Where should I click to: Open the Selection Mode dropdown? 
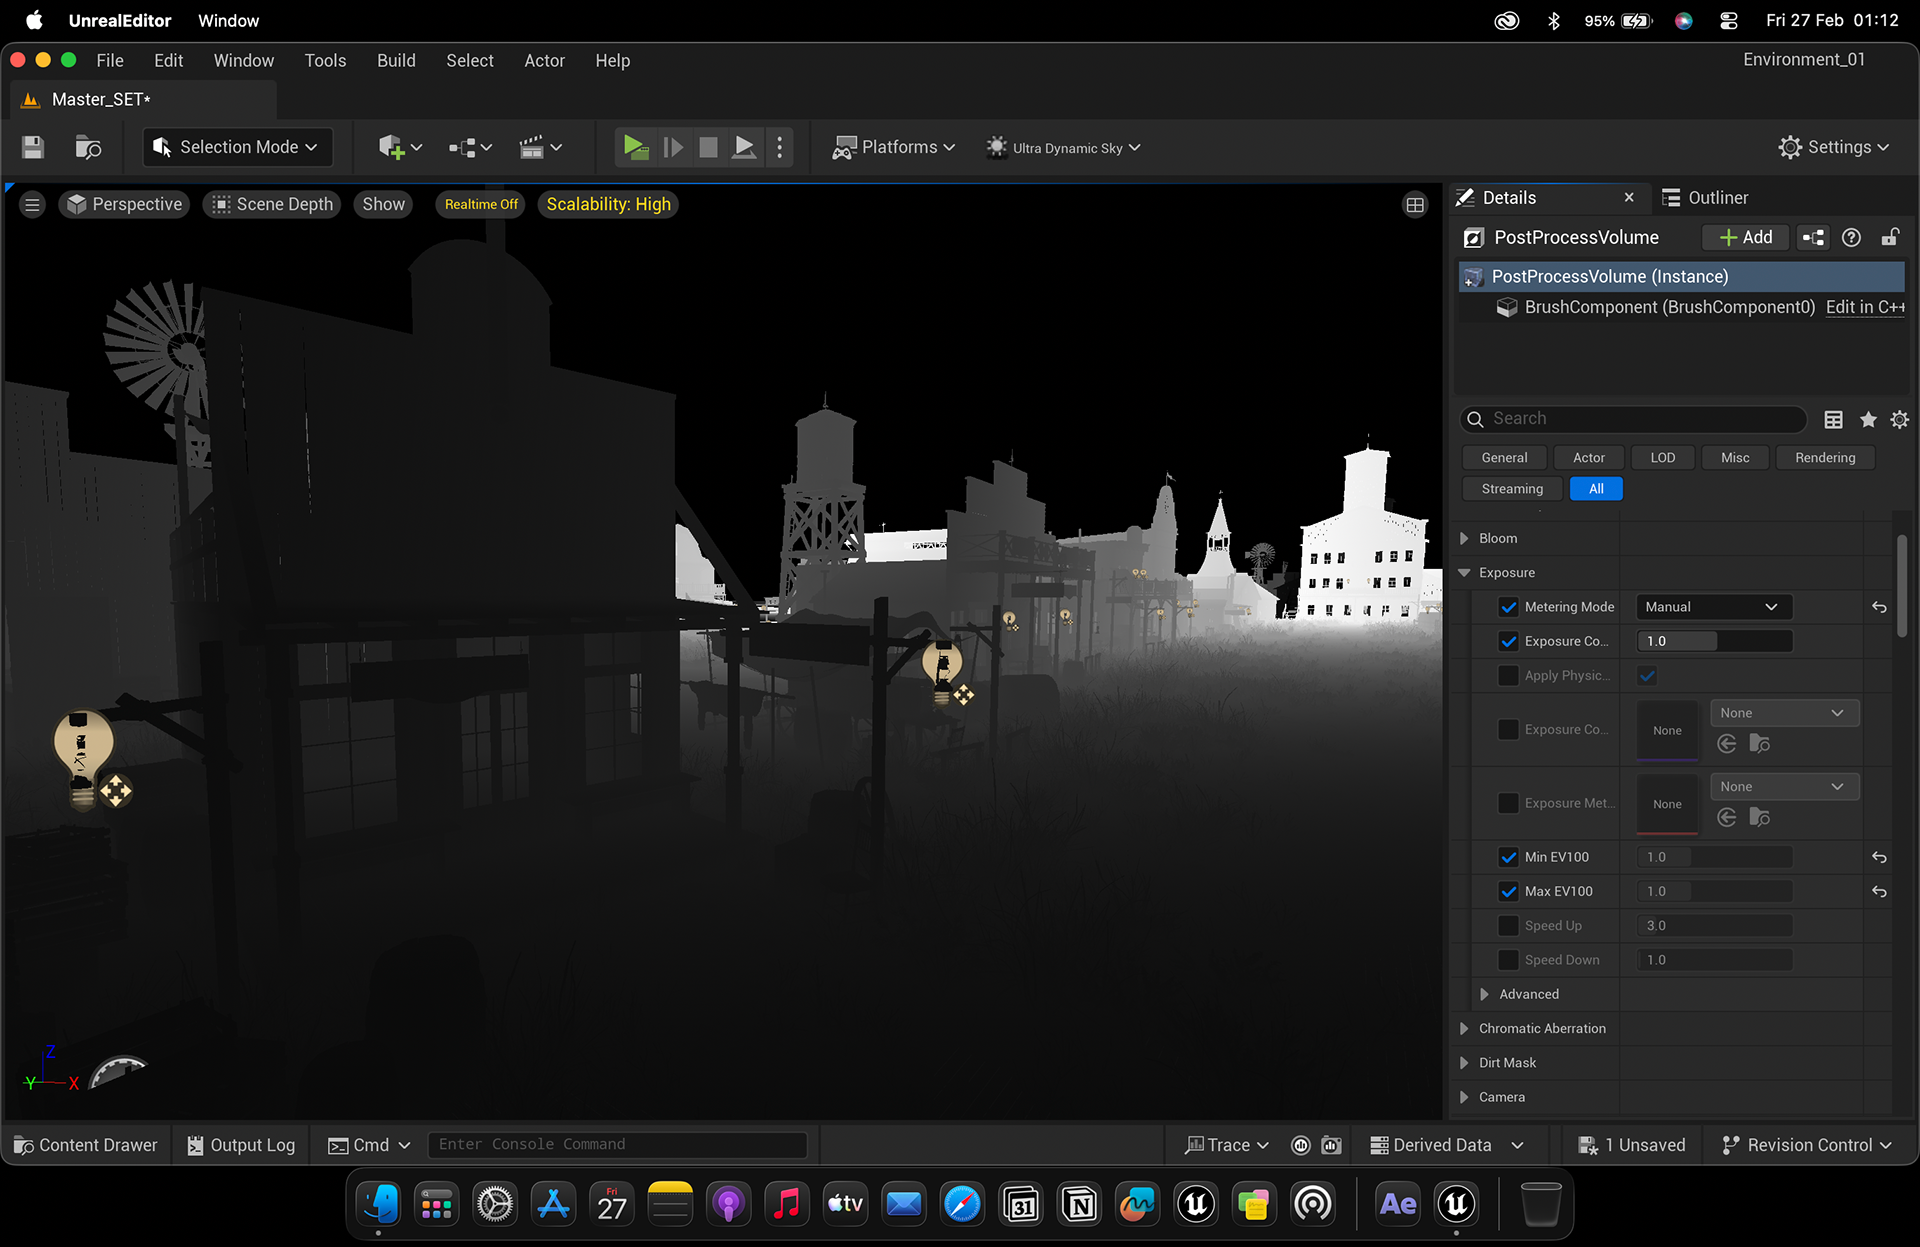[x=237, y=147]
